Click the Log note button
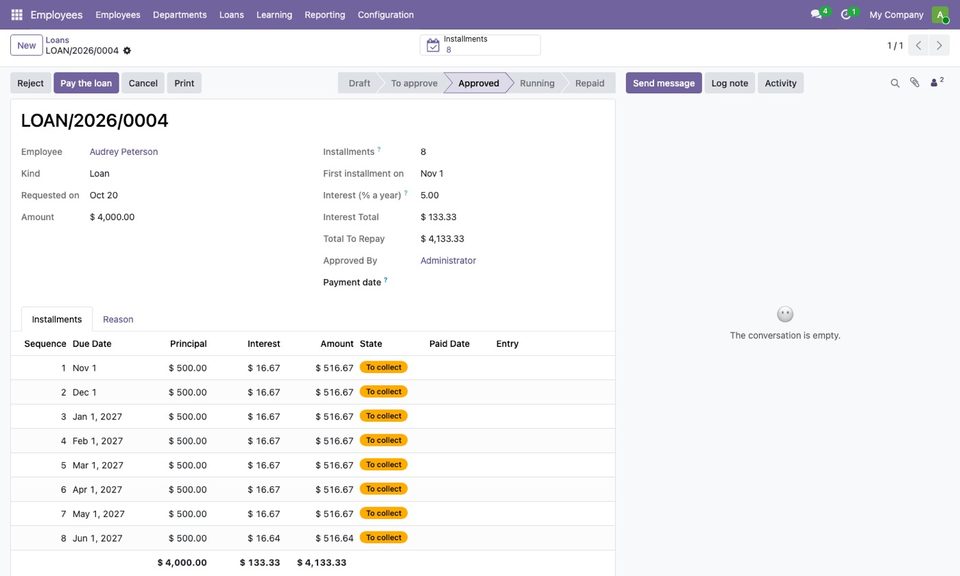The height and width of the screenshot is (576, 960). pos(730,83)
